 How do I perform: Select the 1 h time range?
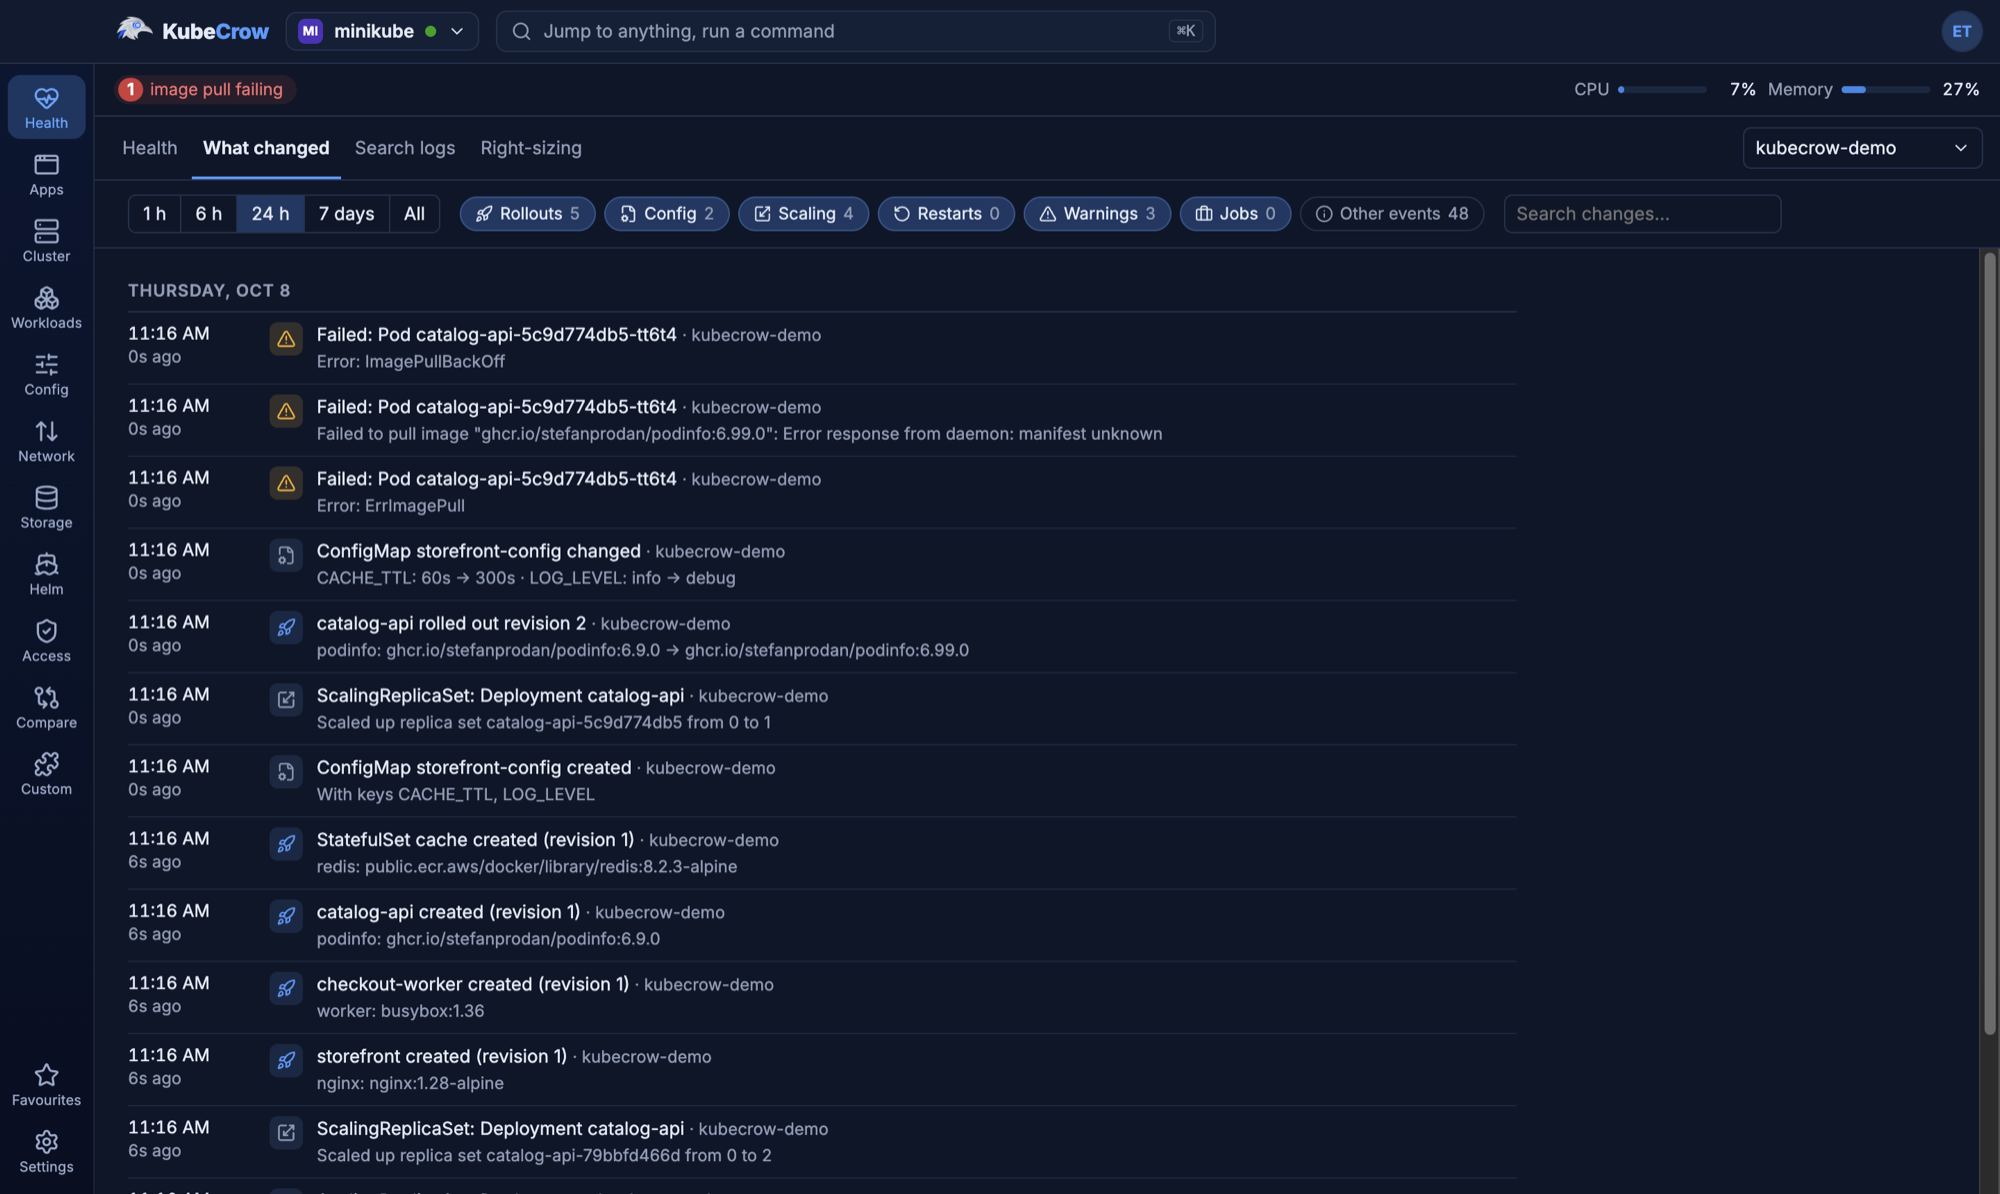point(154,214)
